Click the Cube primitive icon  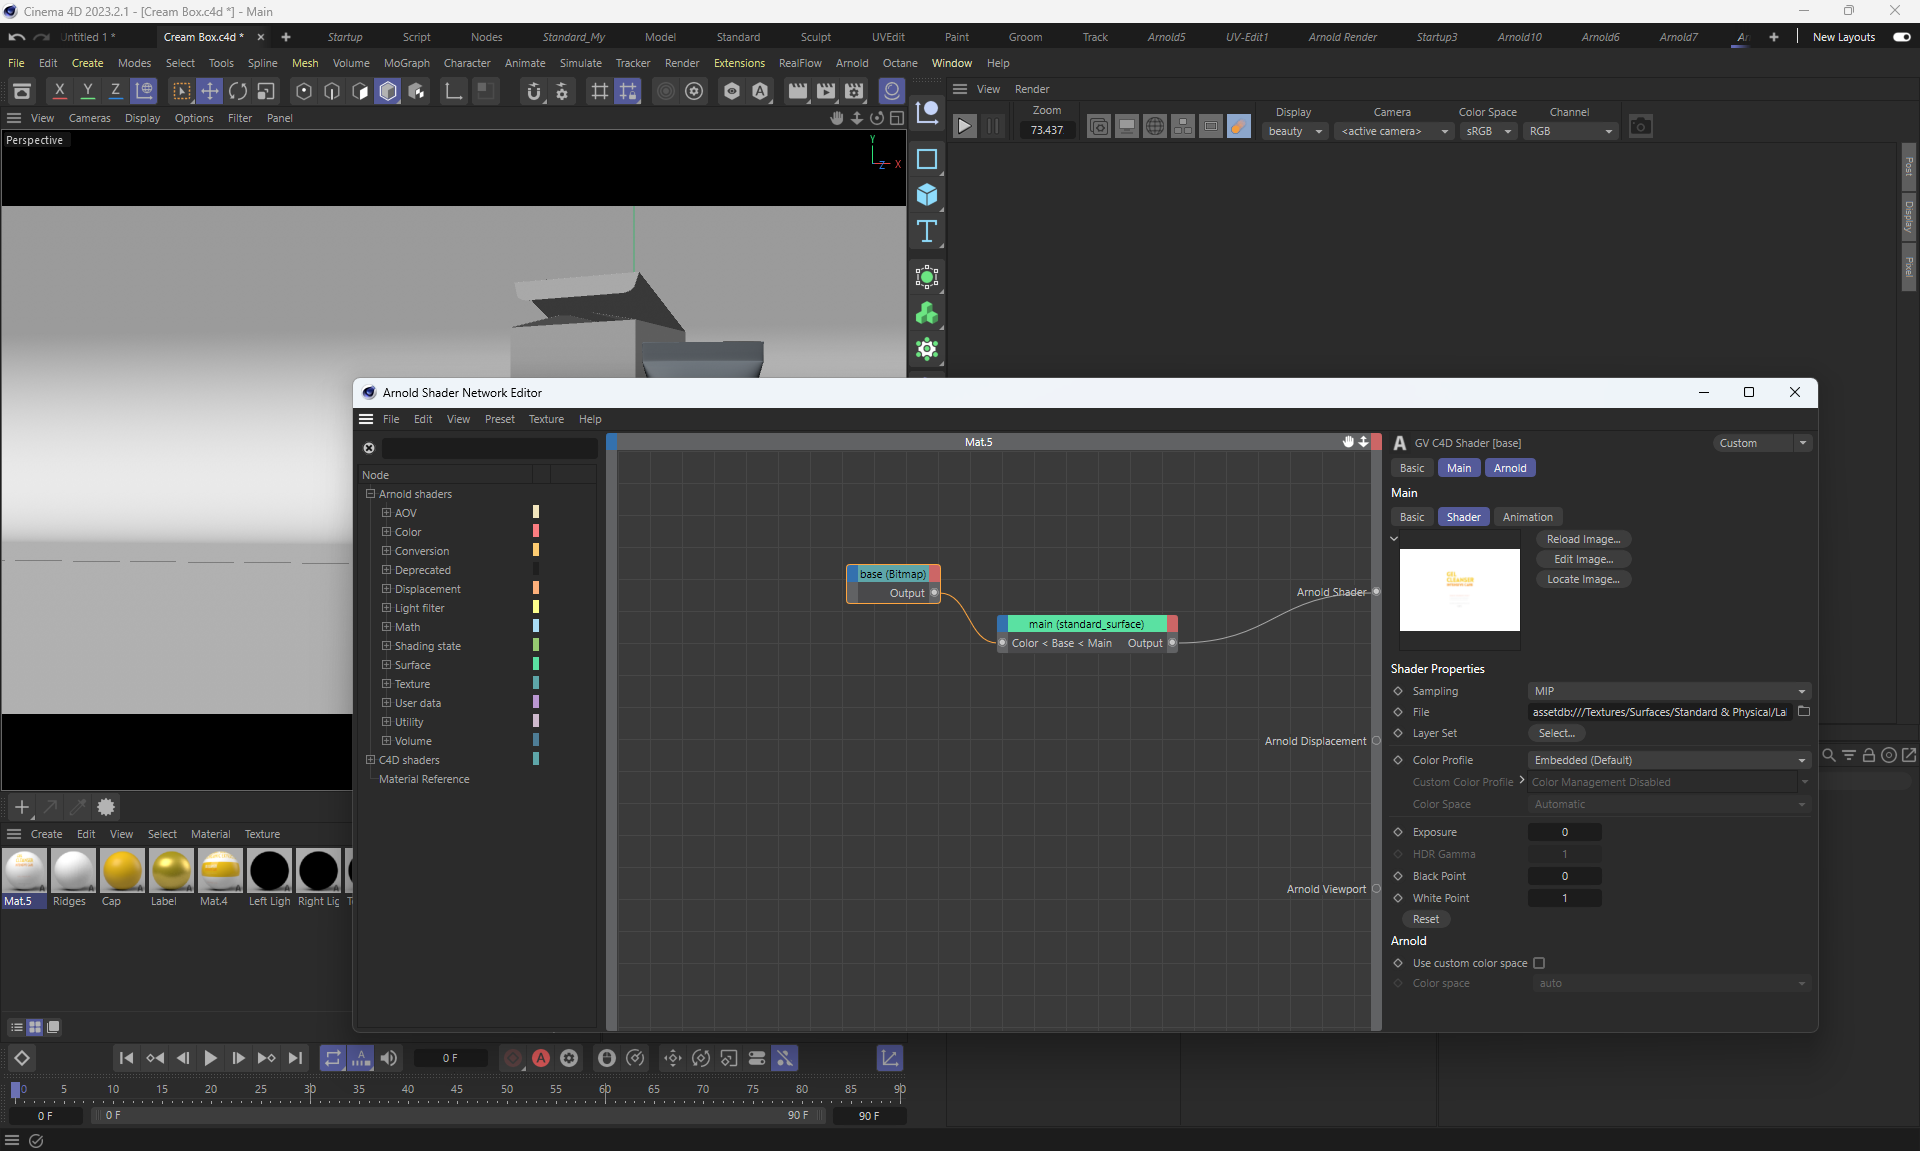tap(927, 195)
